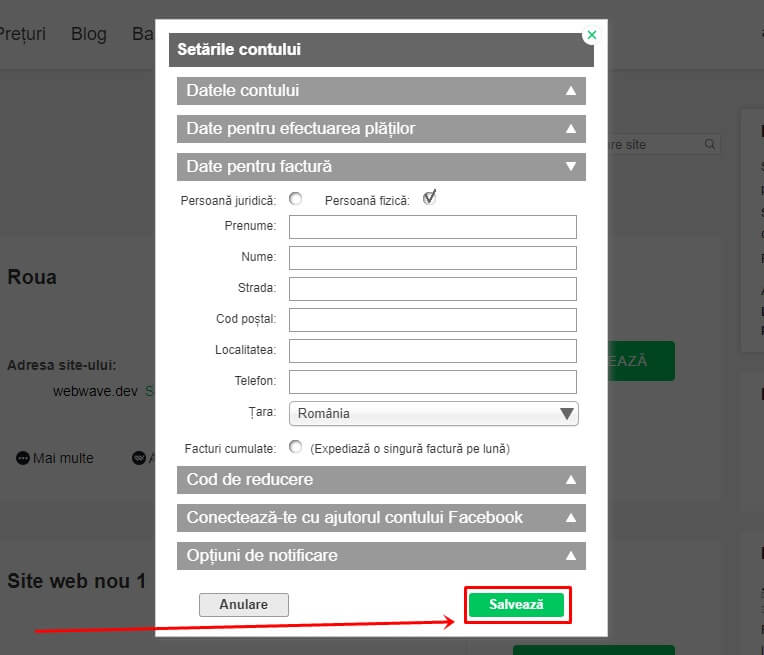Viewport: 764px width, 655px height.
Task: Expand Date pentru efectuarea plăților section
Action: [x=381, y=129]
